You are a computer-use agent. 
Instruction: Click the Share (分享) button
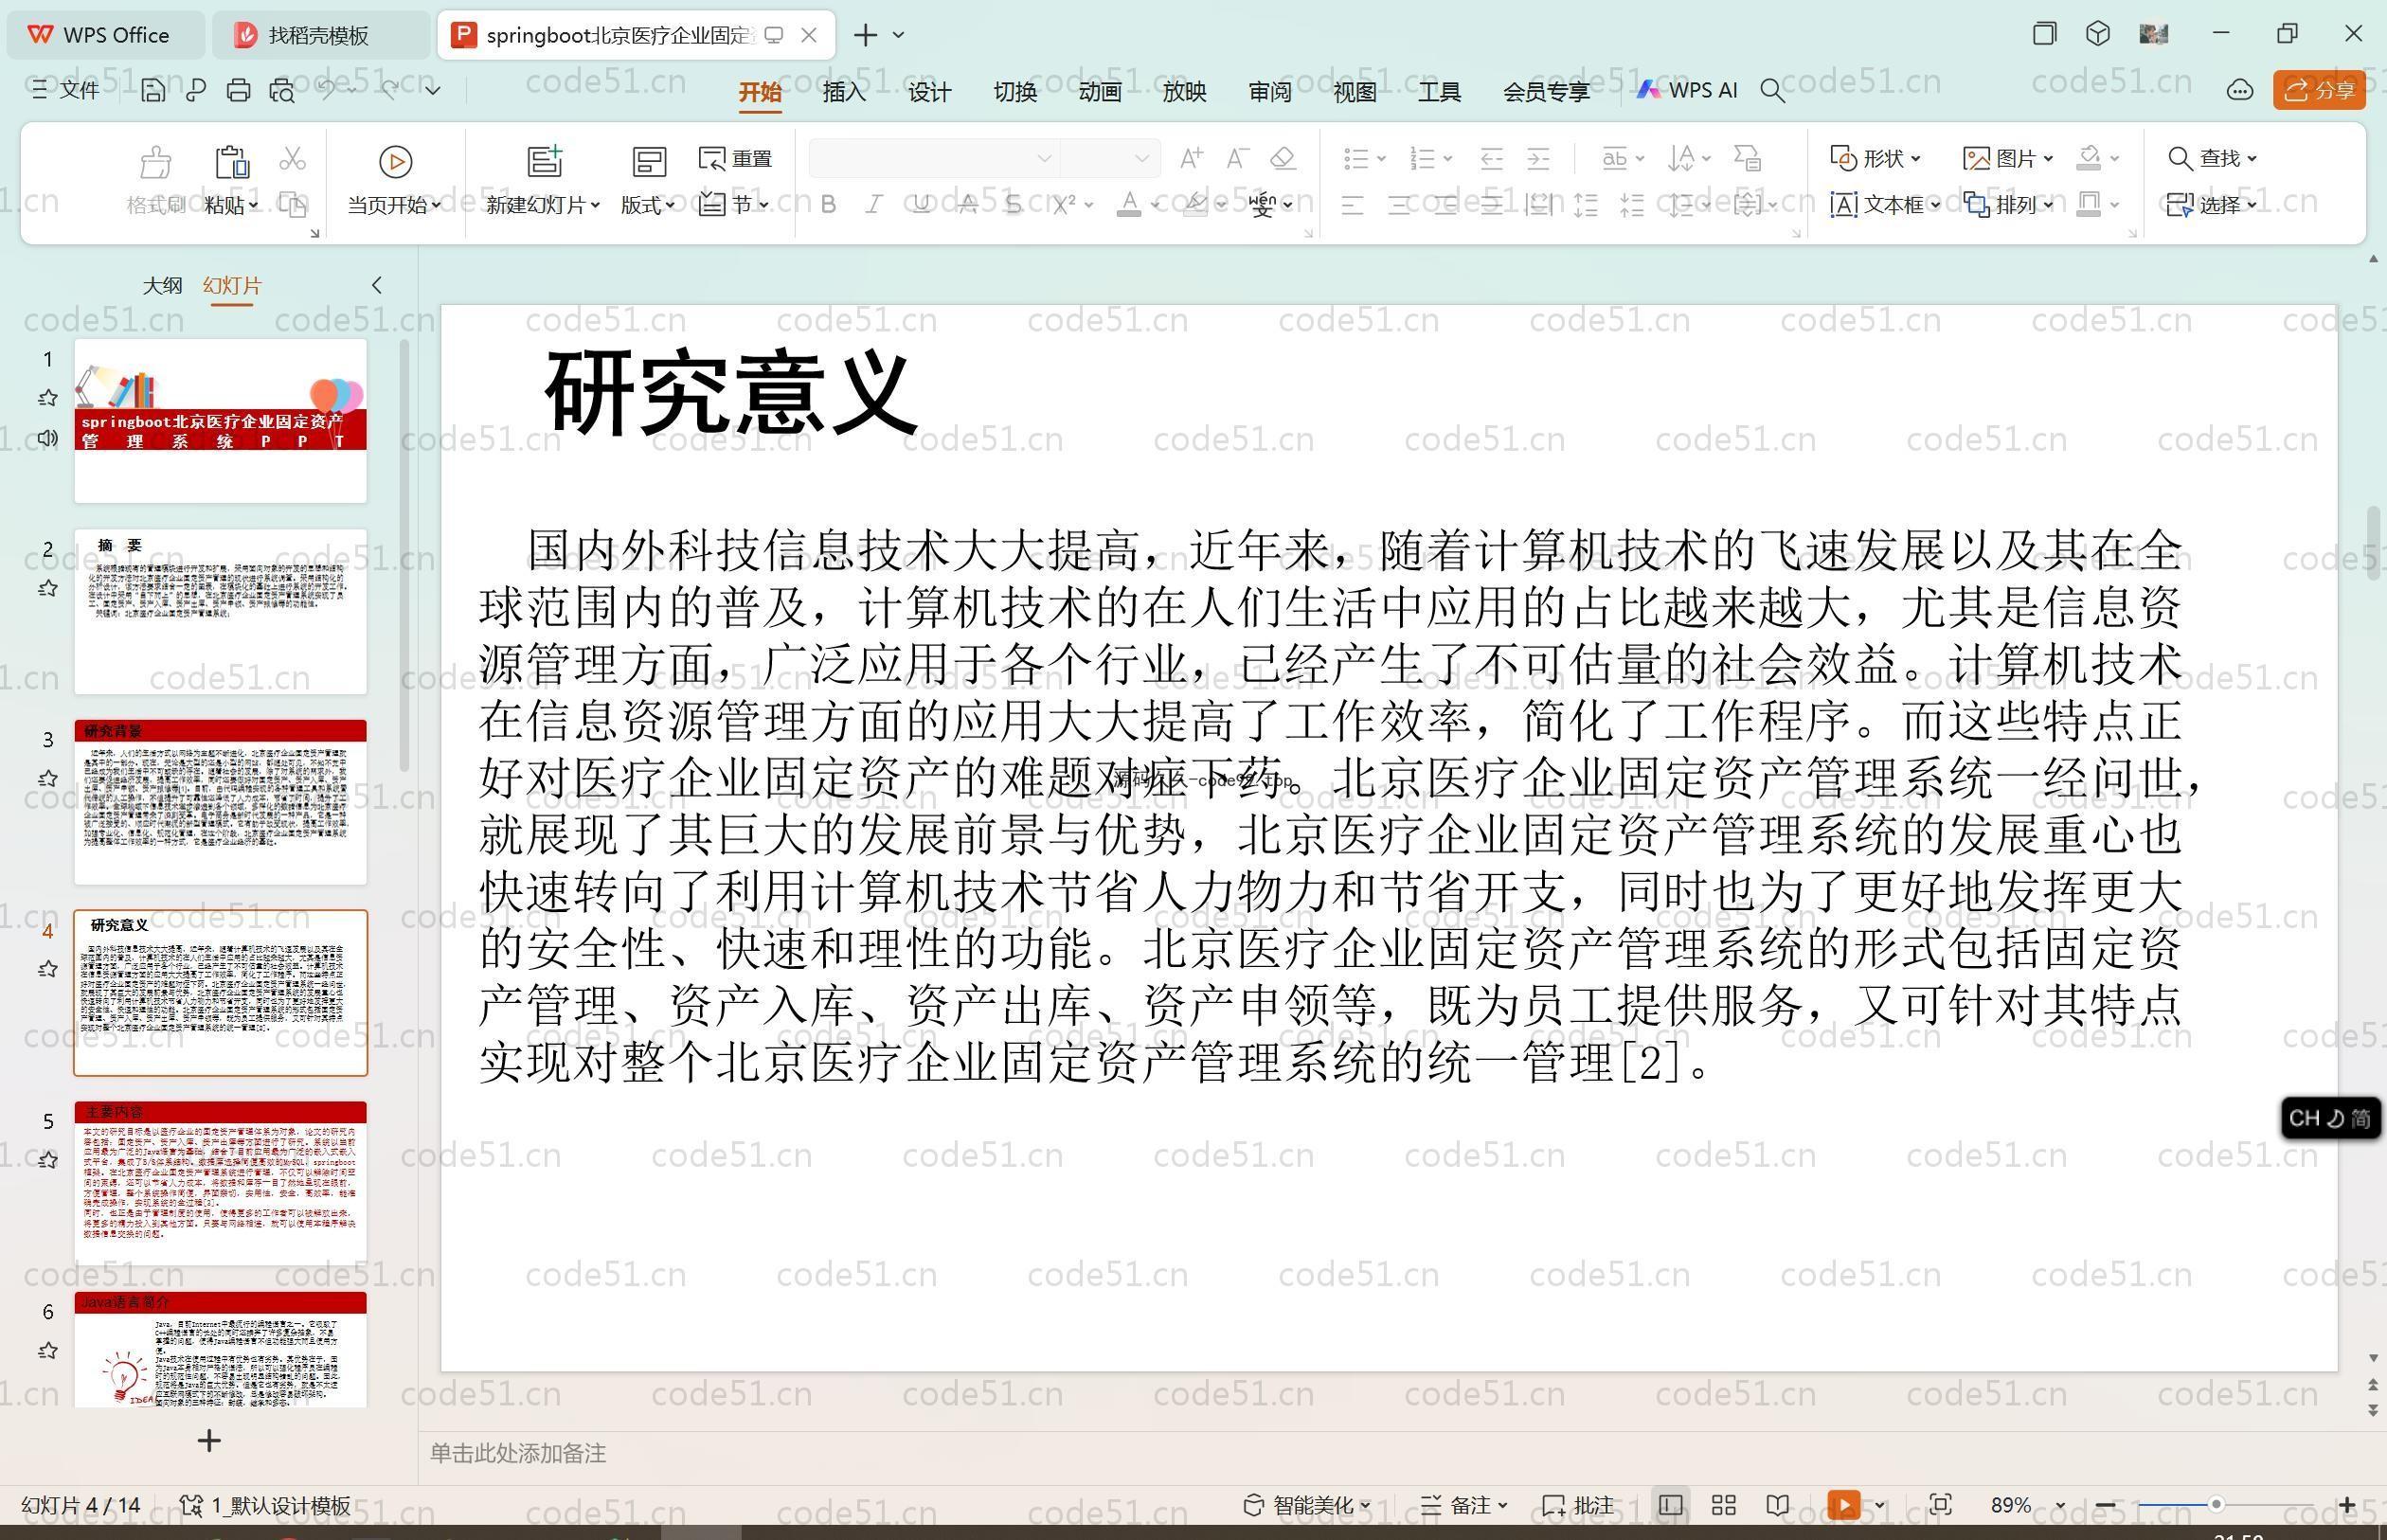tap(2319, 91)
